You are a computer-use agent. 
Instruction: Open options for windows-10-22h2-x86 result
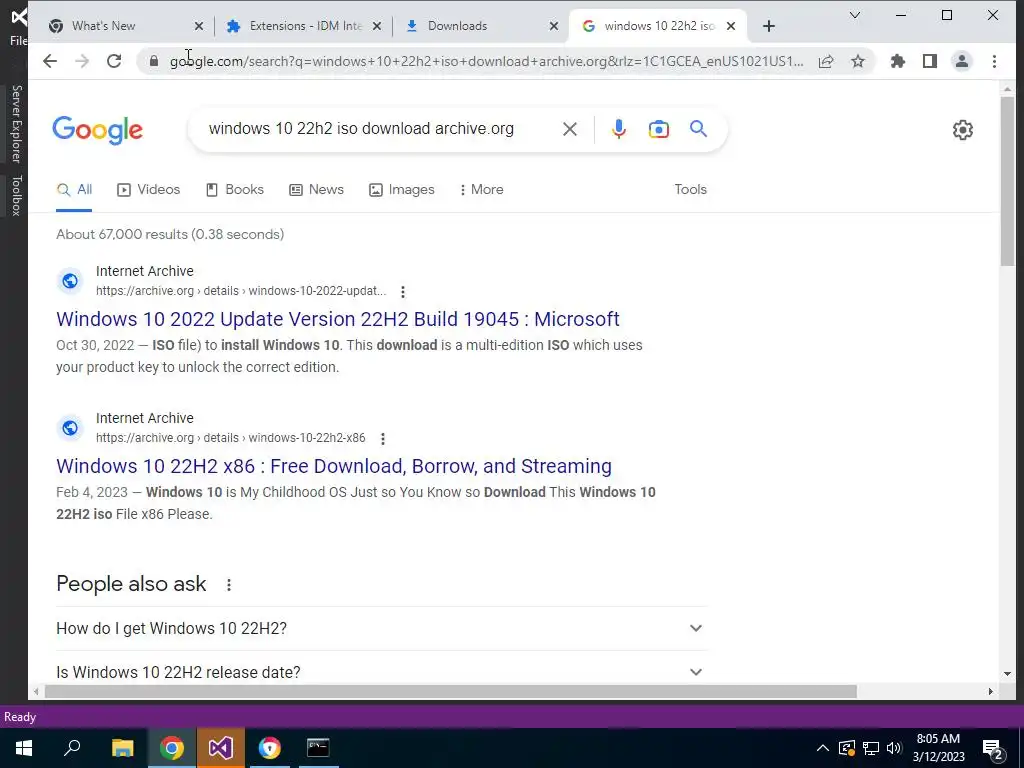coord(383,439)
